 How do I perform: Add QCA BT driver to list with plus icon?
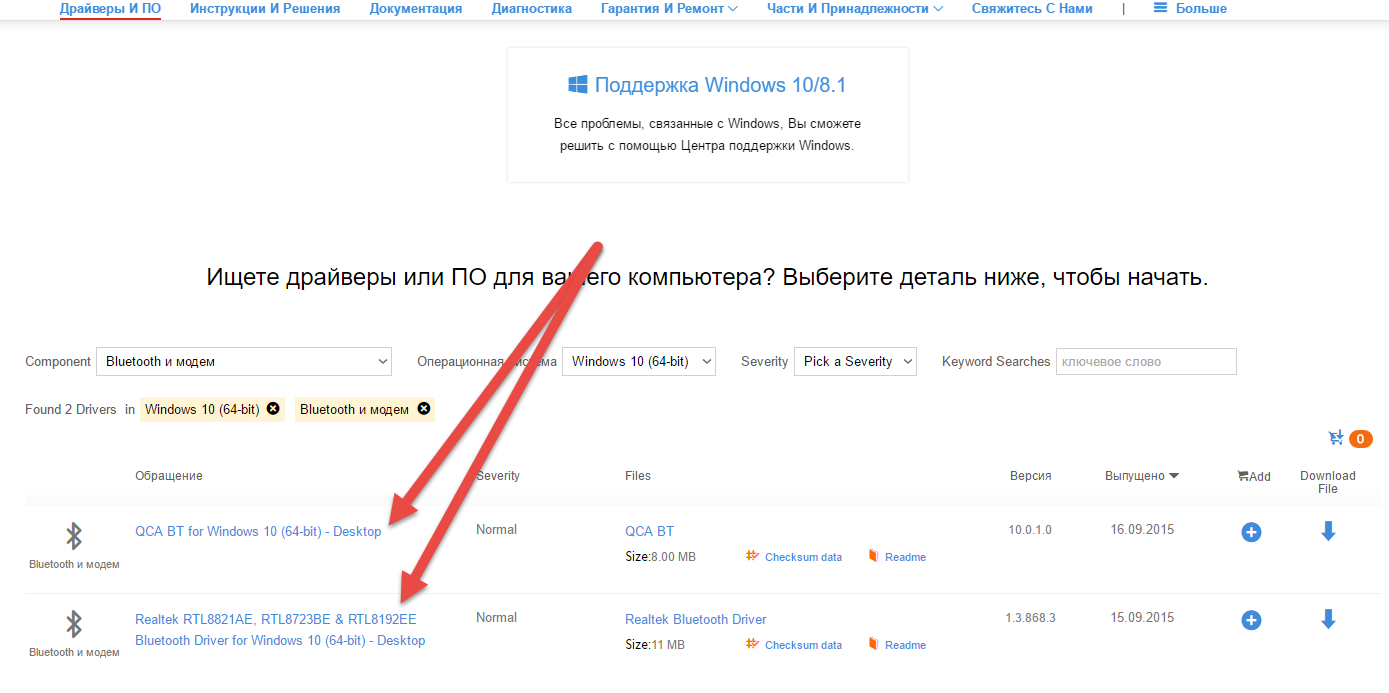pos(1251,532)
